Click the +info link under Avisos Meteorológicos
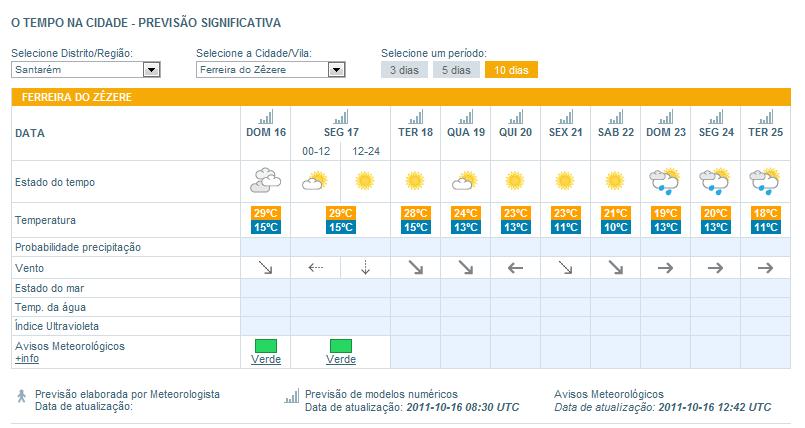Screen dimensions: 805x428 pyautogui.click(x=26, y=358)
